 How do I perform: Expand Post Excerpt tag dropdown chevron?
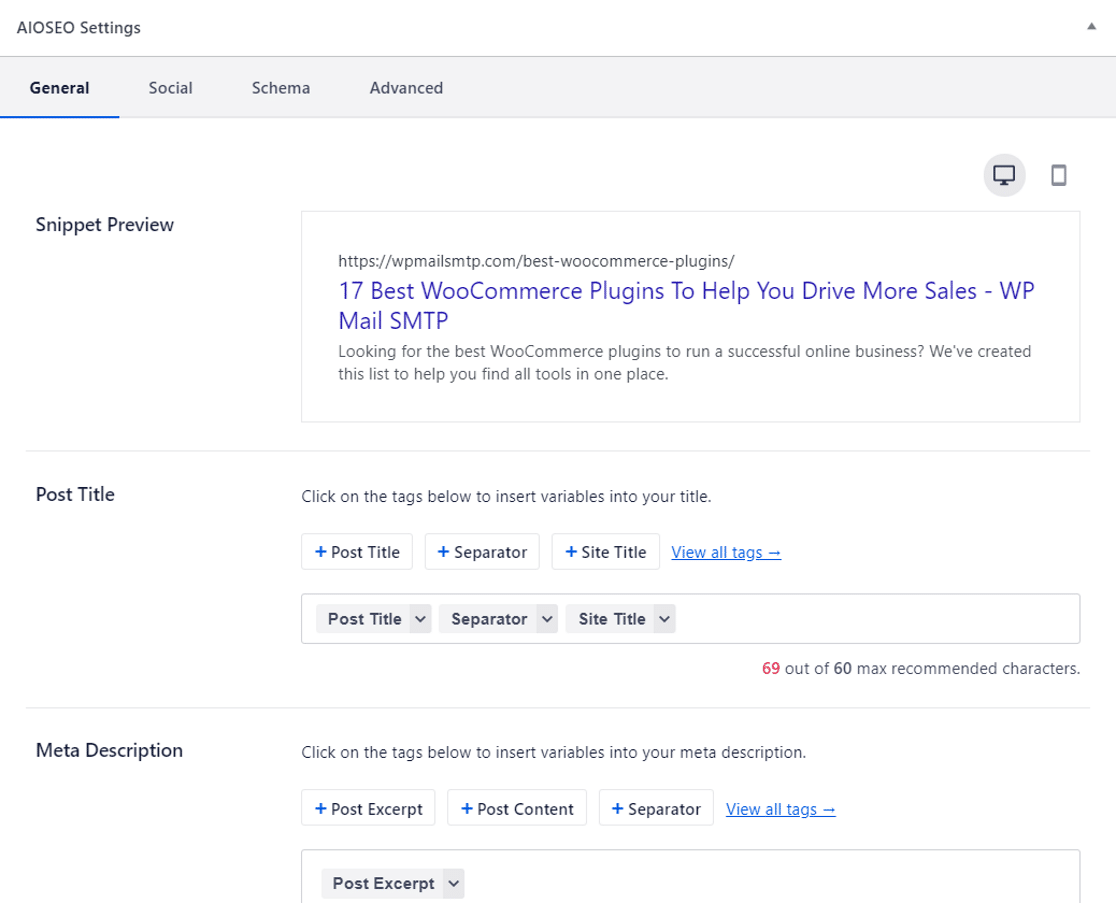[454, 883]
